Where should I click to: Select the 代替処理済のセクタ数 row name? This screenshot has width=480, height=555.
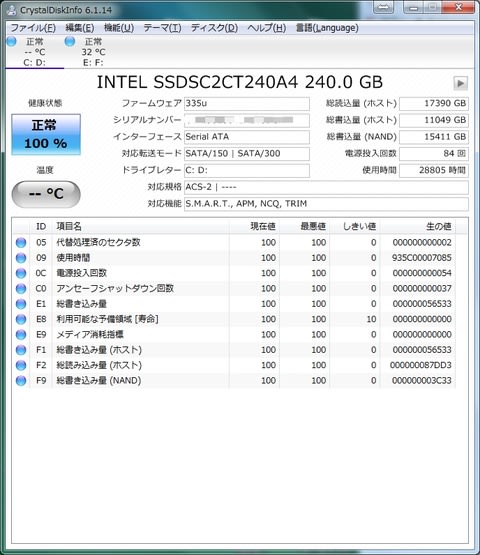pyautogui.click(x=98, y=242)
